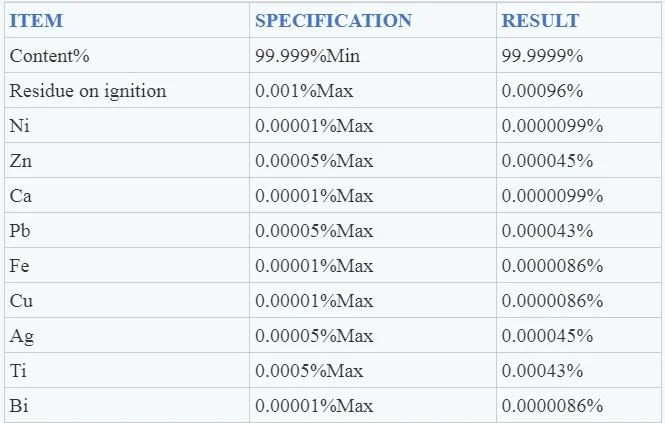Click the Ca row label
The width and height of the screenshot is (665, 423).
[20, 196]
